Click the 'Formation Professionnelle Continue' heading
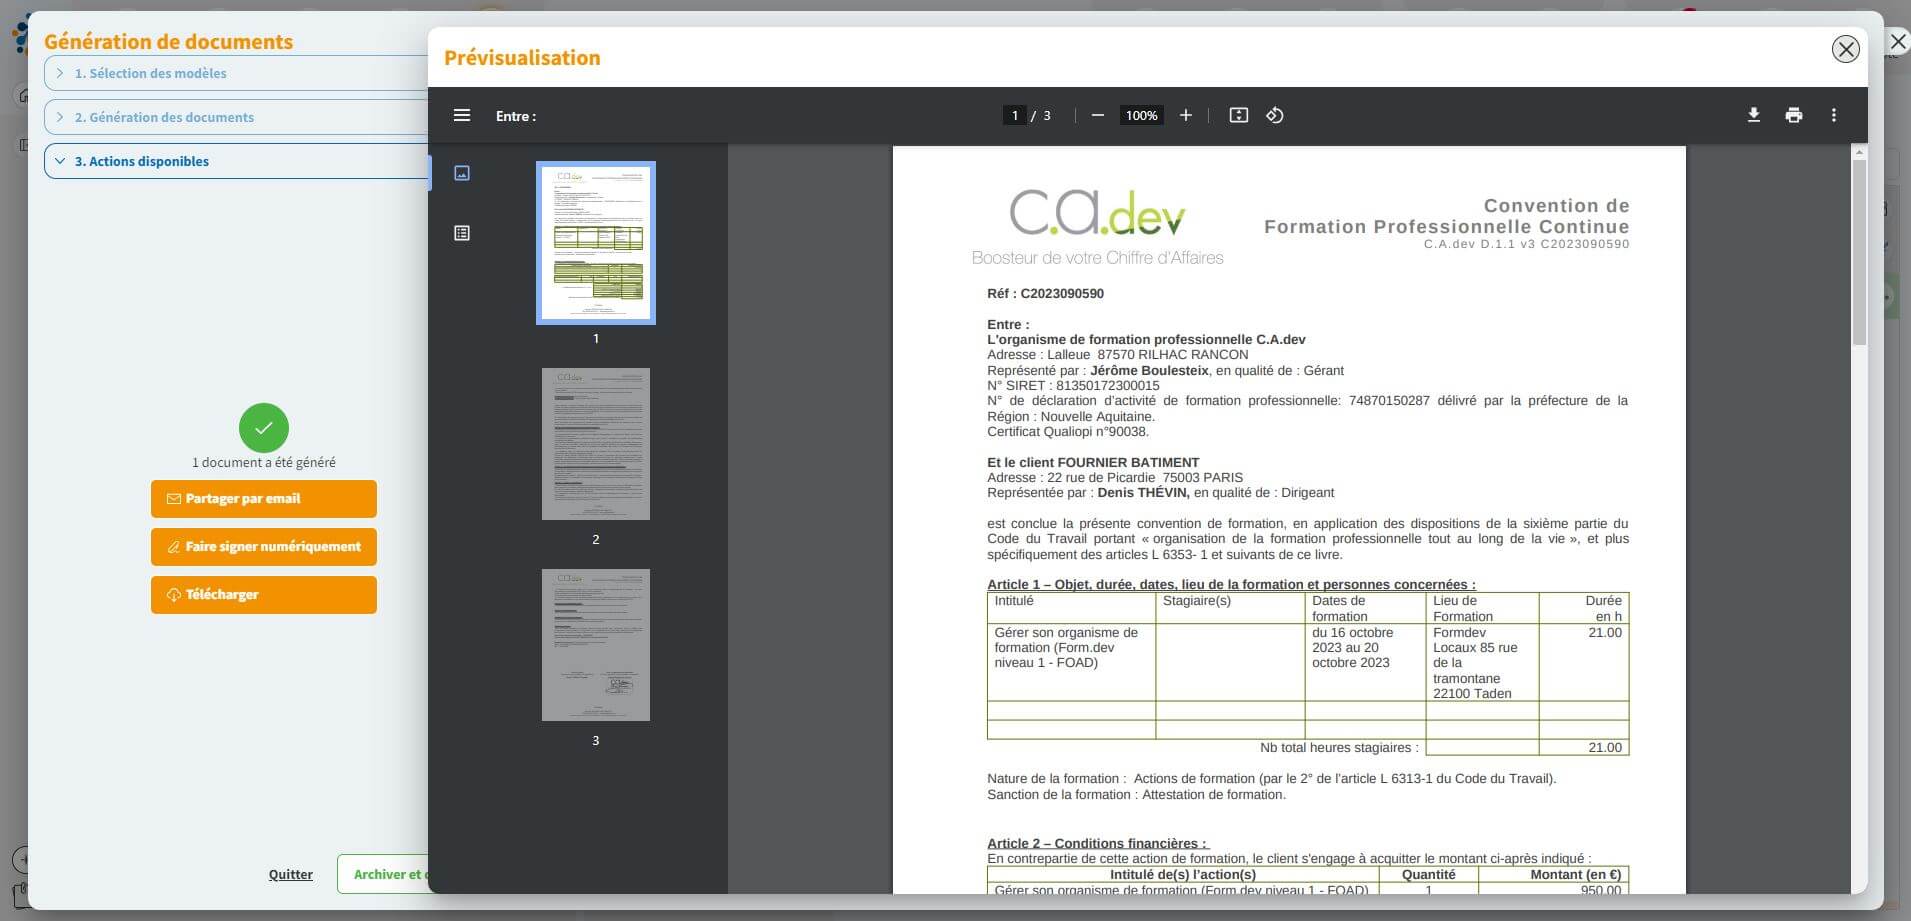The width and height of the screenshot is (1911, 921). (1446, 227)
